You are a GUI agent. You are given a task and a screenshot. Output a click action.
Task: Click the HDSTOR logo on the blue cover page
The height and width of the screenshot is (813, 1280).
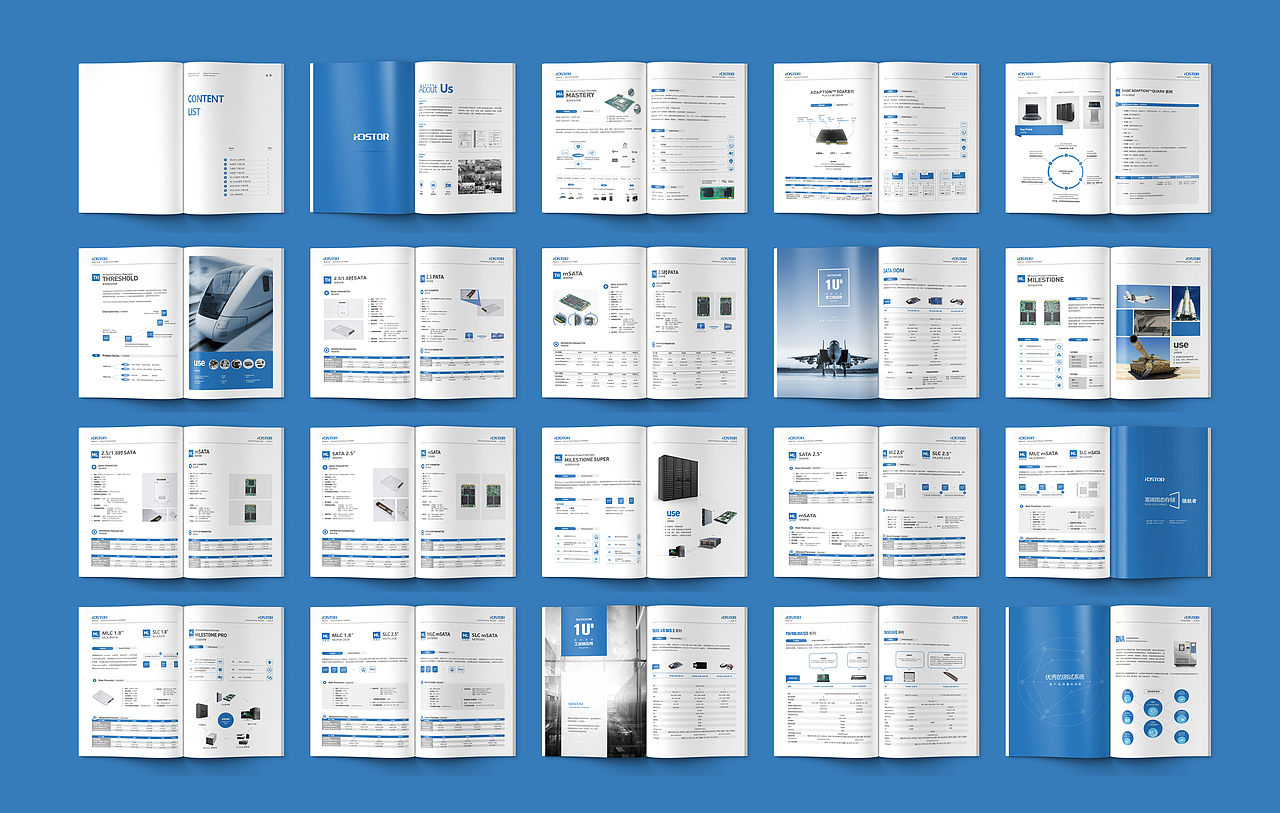(371, 136)
